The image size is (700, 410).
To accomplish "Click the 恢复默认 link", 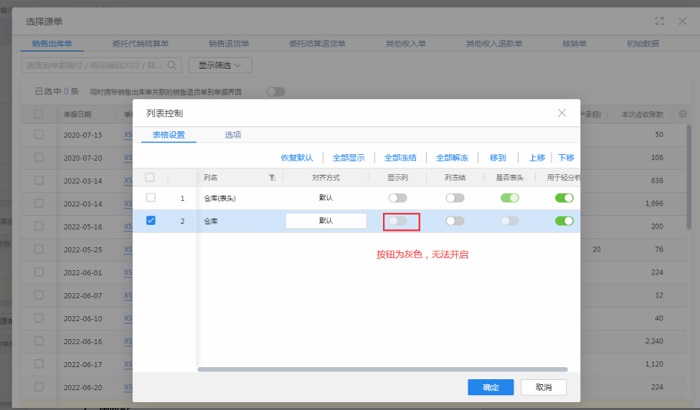I will (297, 158).
